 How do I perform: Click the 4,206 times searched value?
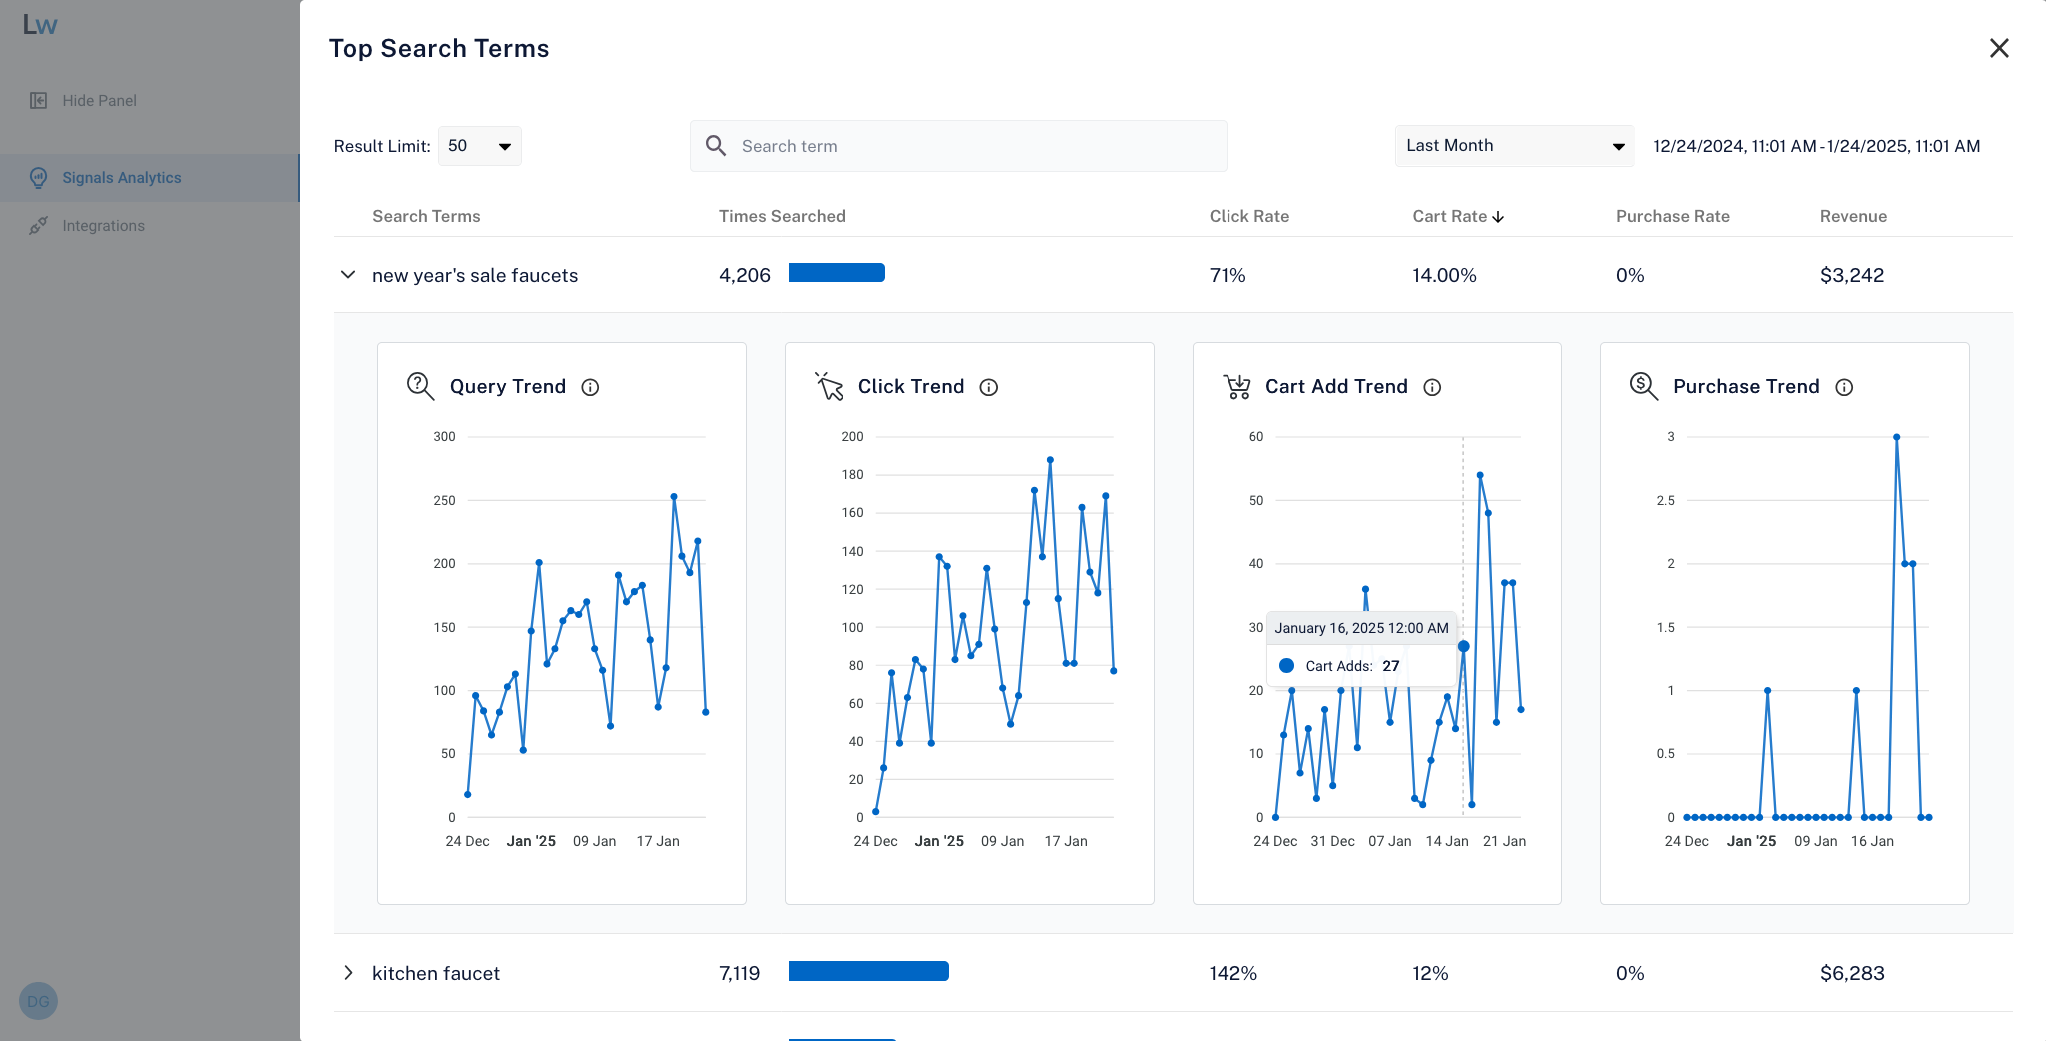point(745,275)
